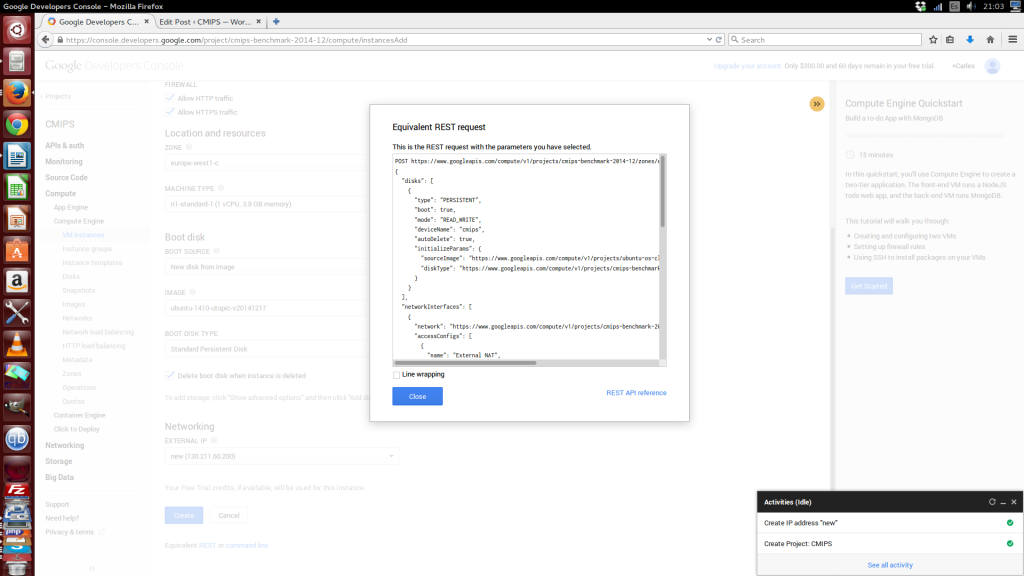Screen dimensions: 1024x576
Task: Open Networks under Compute Engine
Action: (x=77, y=318)
